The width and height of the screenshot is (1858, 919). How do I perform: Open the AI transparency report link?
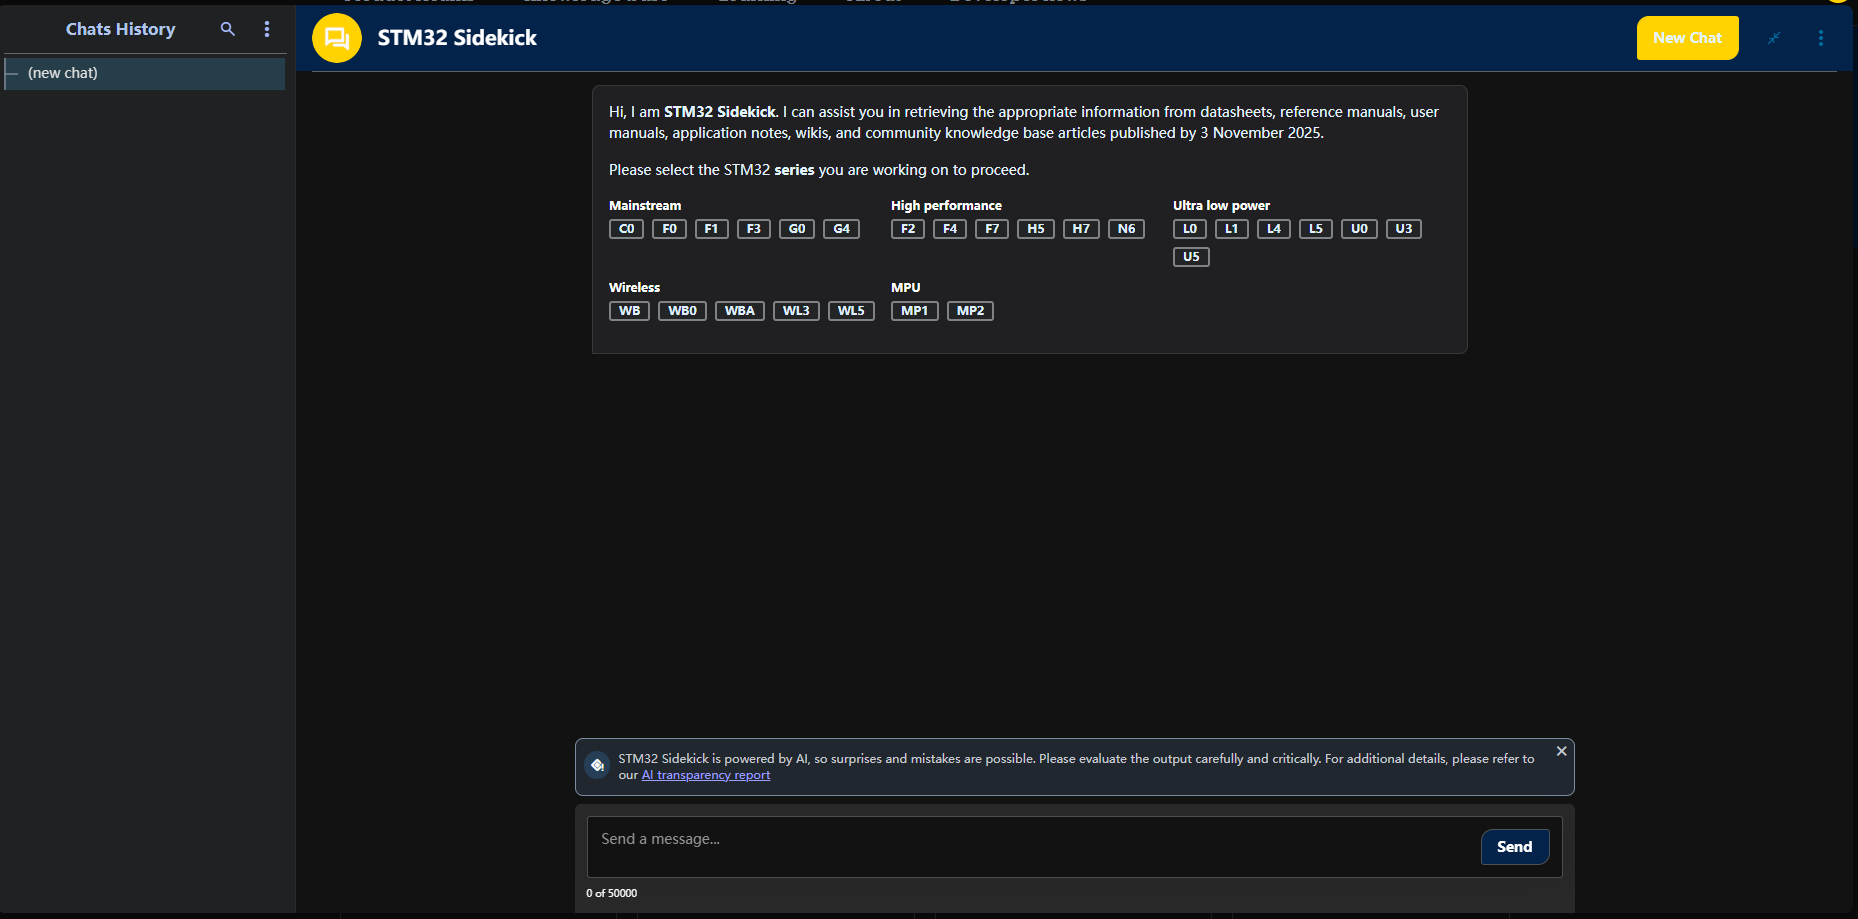point(706,775)
